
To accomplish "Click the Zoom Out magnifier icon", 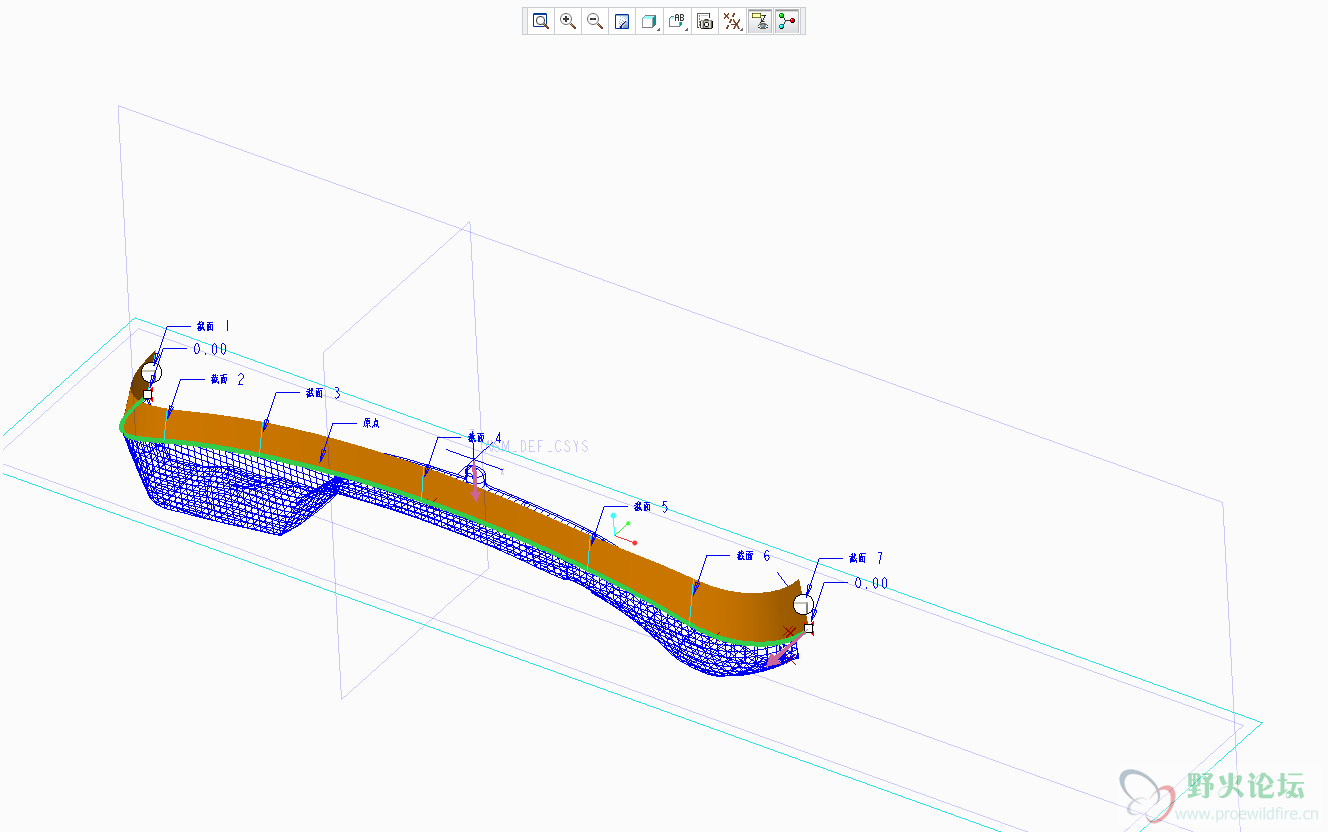I will 595,21.
